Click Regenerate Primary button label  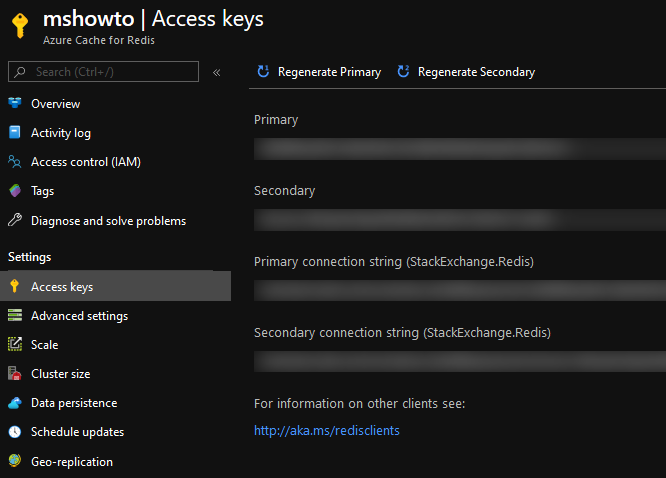coord(329,72)
